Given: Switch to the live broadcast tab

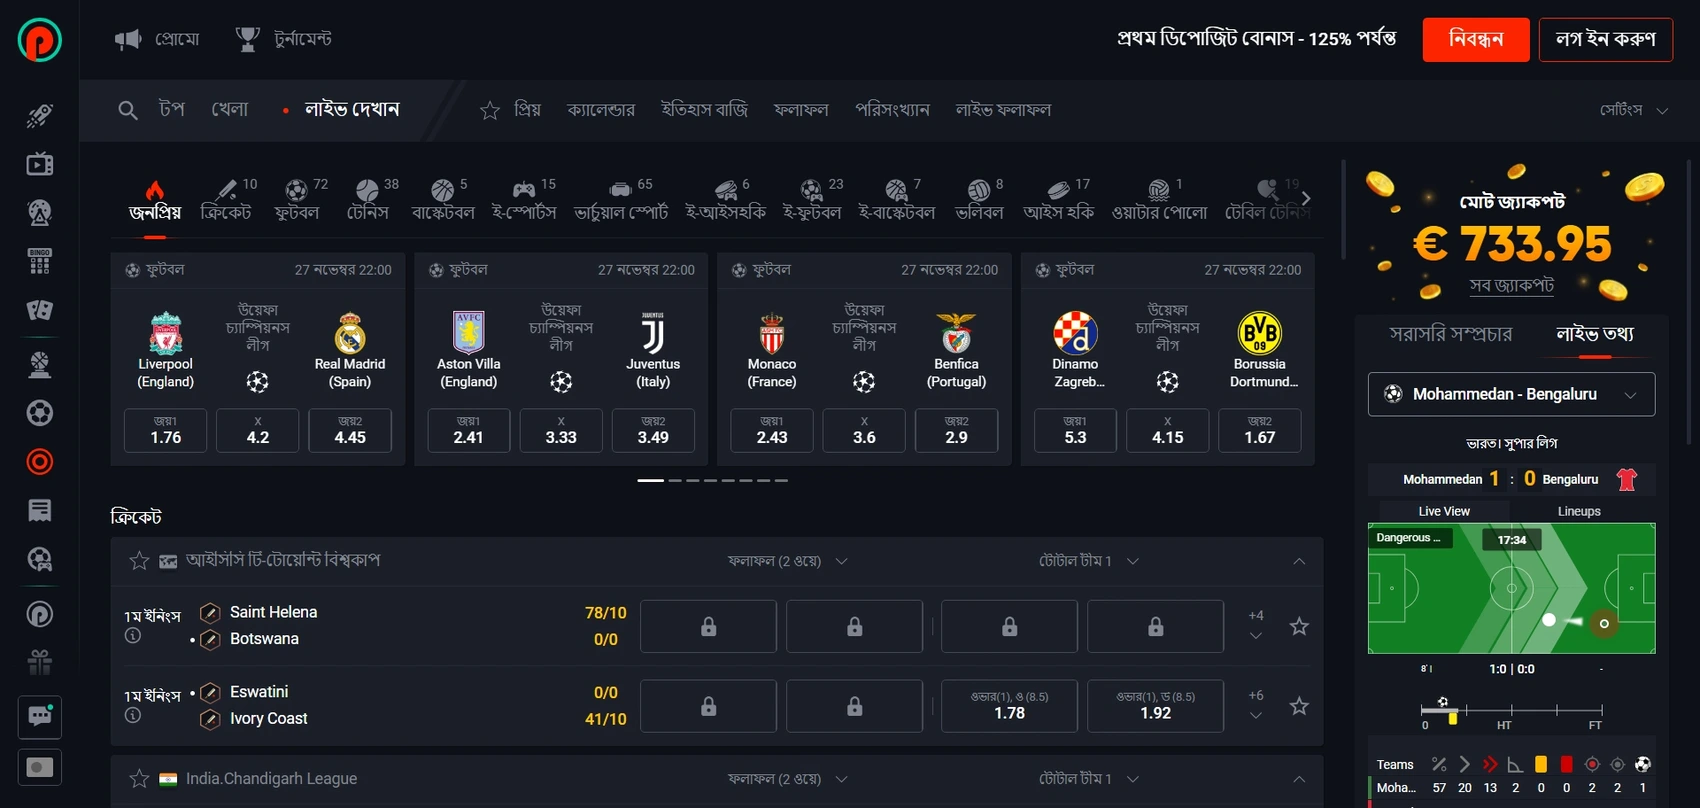Looking at the screenshot, I should (x=1450, y=334).
